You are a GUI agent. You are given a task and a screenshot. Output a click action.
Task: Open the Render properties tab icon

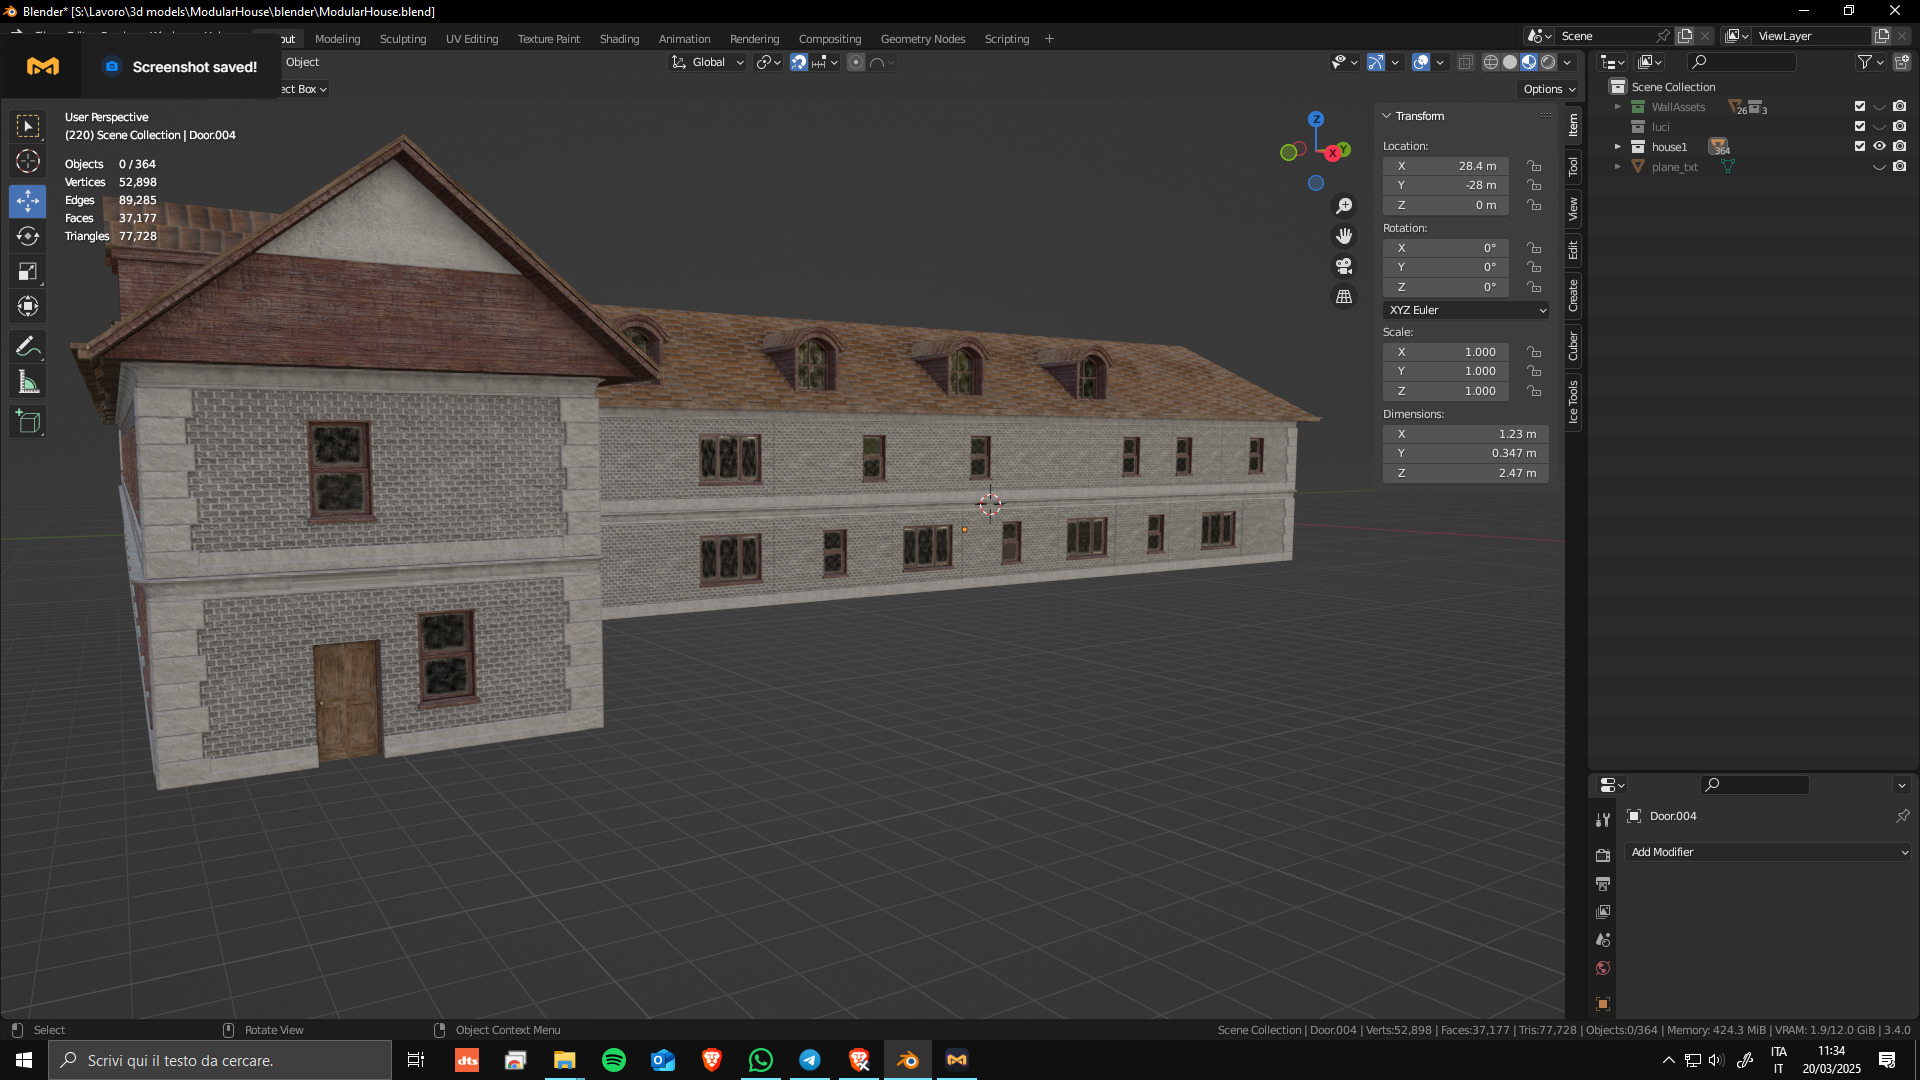[x=1603, y=856]
